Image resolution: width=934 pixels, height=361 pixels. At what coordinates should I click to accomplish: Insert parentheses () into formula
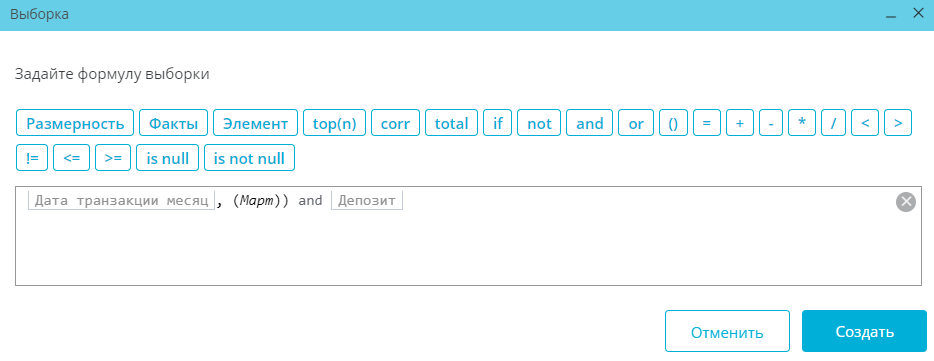(674, 123)
